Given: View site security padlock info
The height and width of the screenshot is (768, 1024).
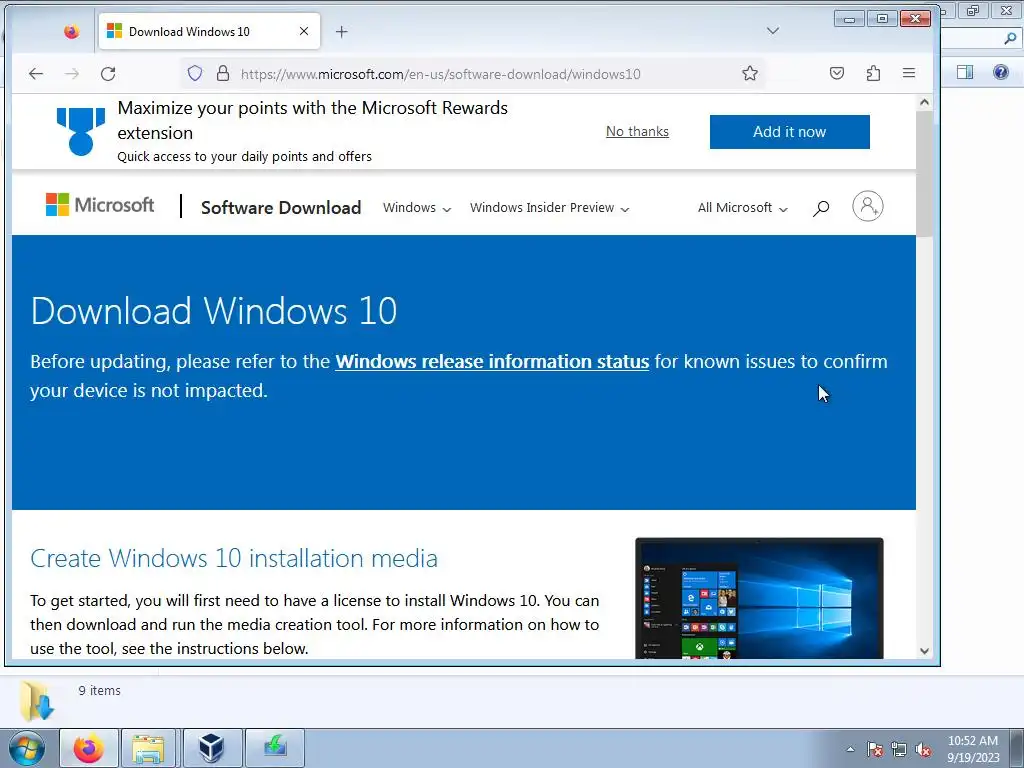Looking at the screenshot, I should [223, 73].
